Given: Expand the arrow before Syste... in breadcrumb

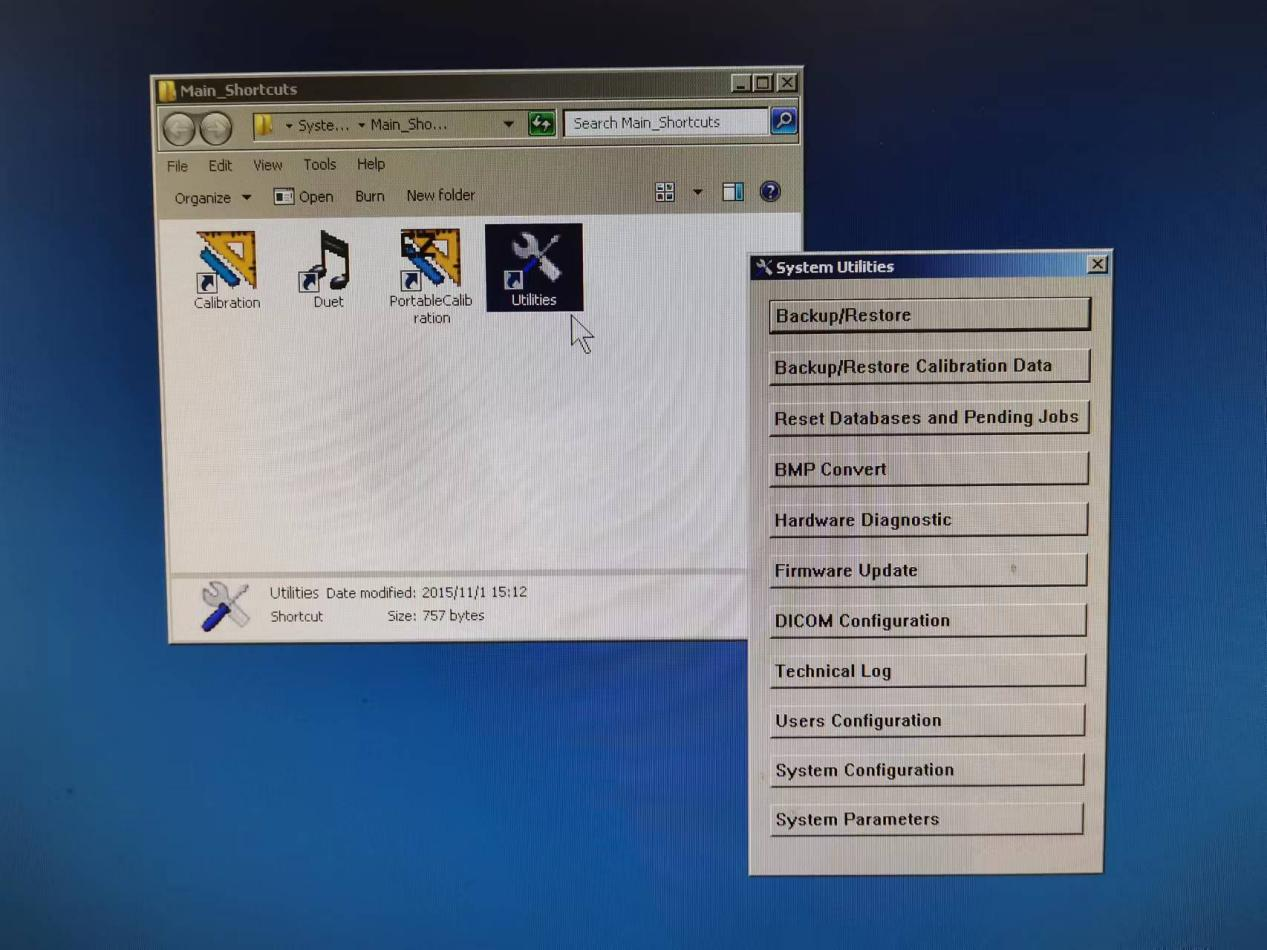Looking at the screenshot, I should pyautogui.click(x=289, y=126).
